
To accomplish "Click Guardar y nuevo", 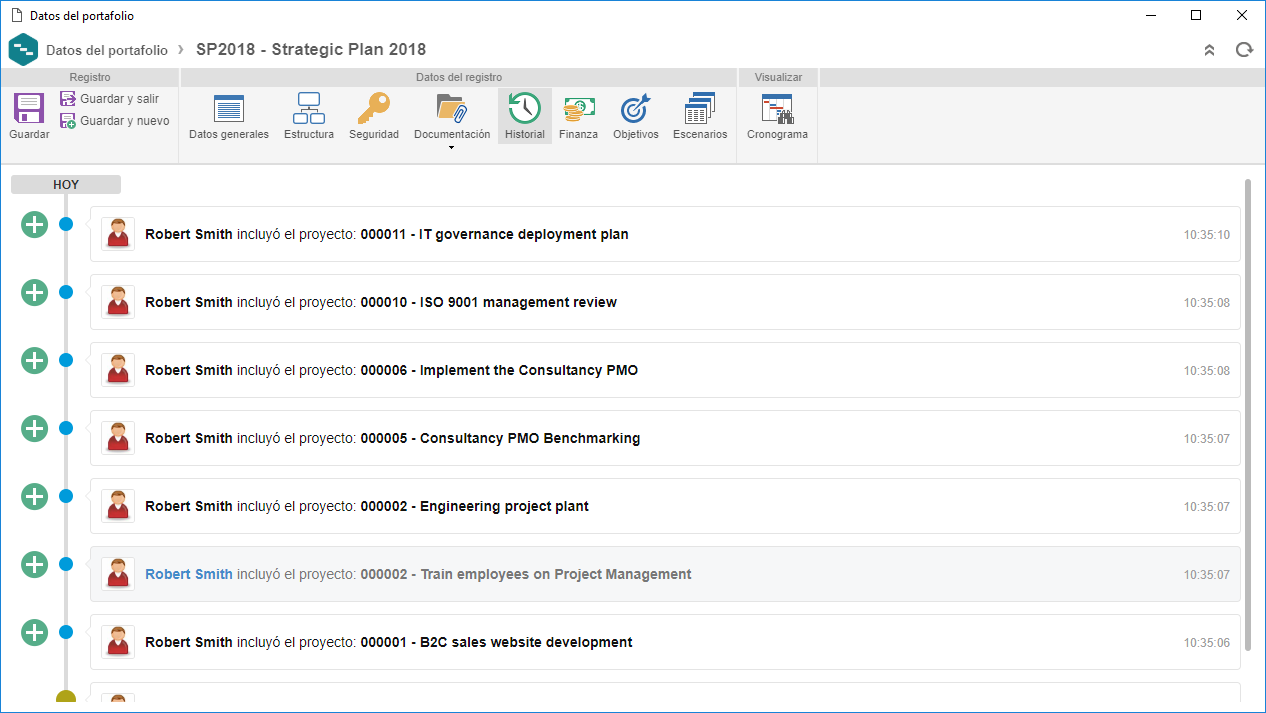I will pyautogui.click(x=114, y=121).
